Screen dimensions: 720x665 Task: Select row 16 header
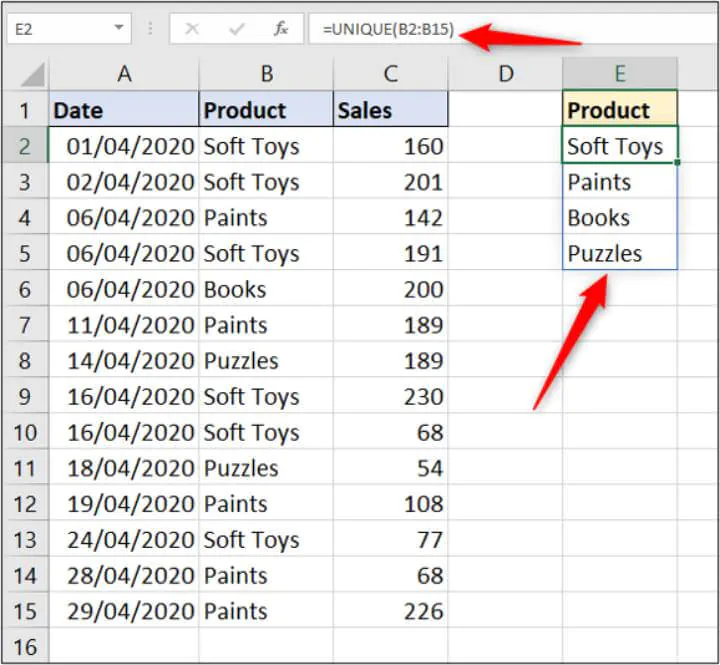pos(25,647)
